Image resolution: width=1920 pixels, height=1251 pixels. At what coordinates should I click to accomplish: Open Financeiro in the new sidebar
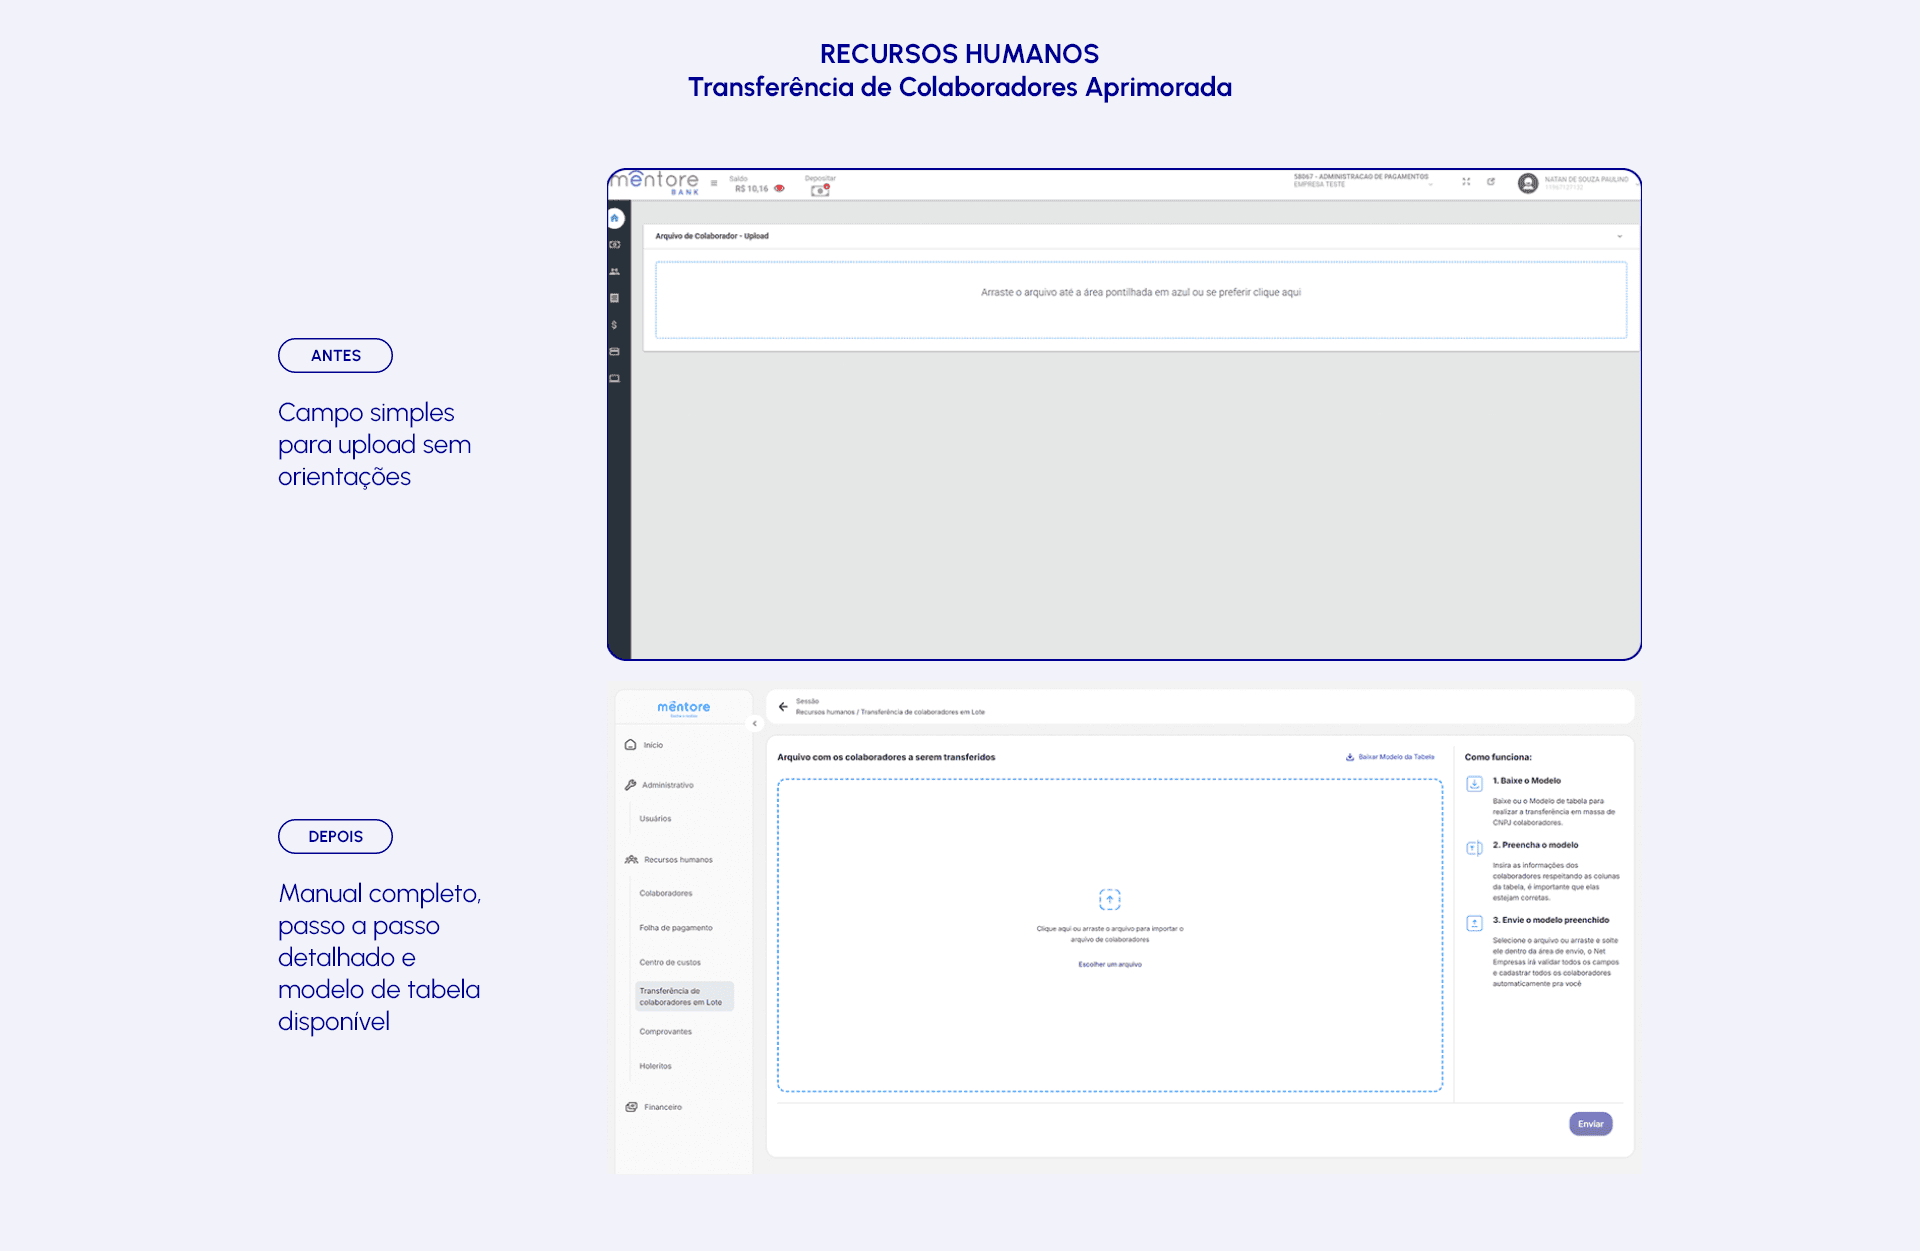click(x=663, y=1107)
